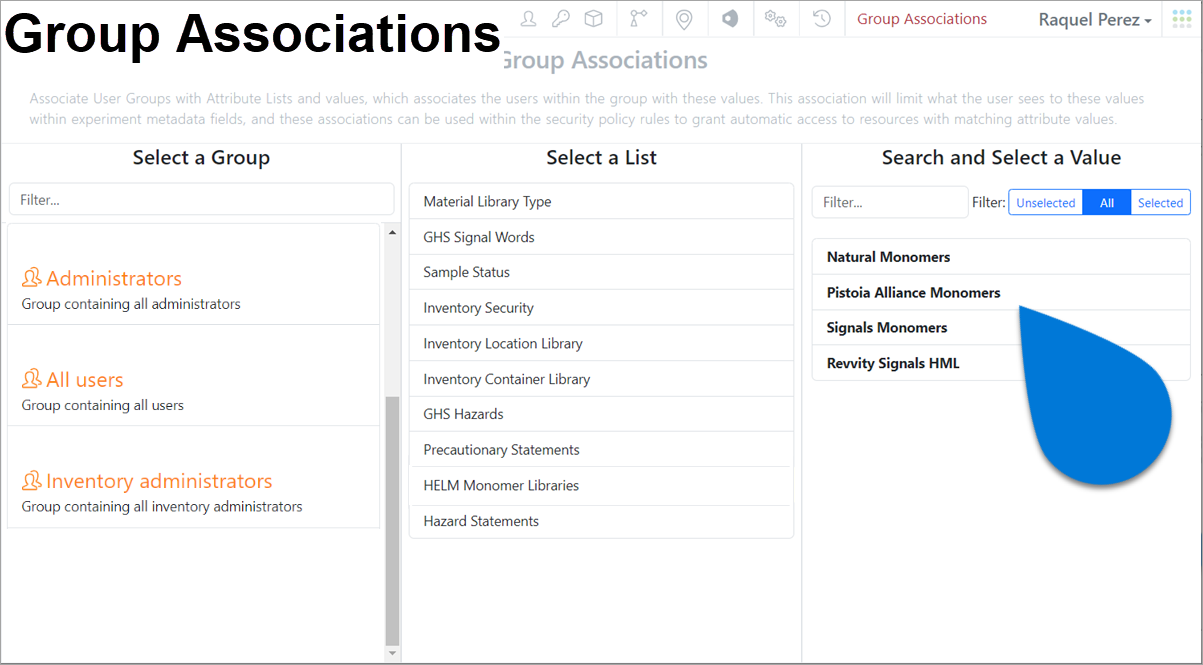The image size is (1203, 665).
Task: Choose Inventory Location Library list
Action: tap(601, 343)
